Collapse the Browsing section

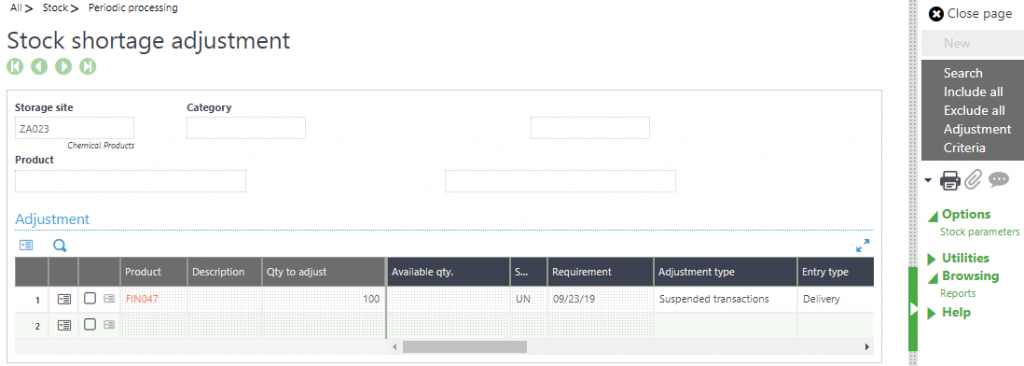pos(933,277)
